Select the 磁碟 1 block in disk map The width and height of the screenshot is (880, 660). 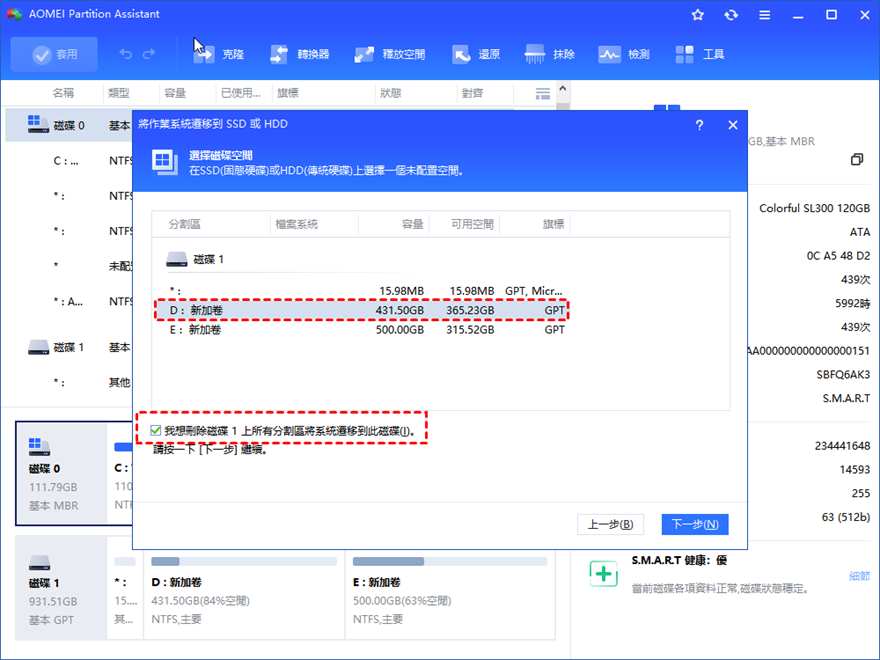(x=61, y=588)
